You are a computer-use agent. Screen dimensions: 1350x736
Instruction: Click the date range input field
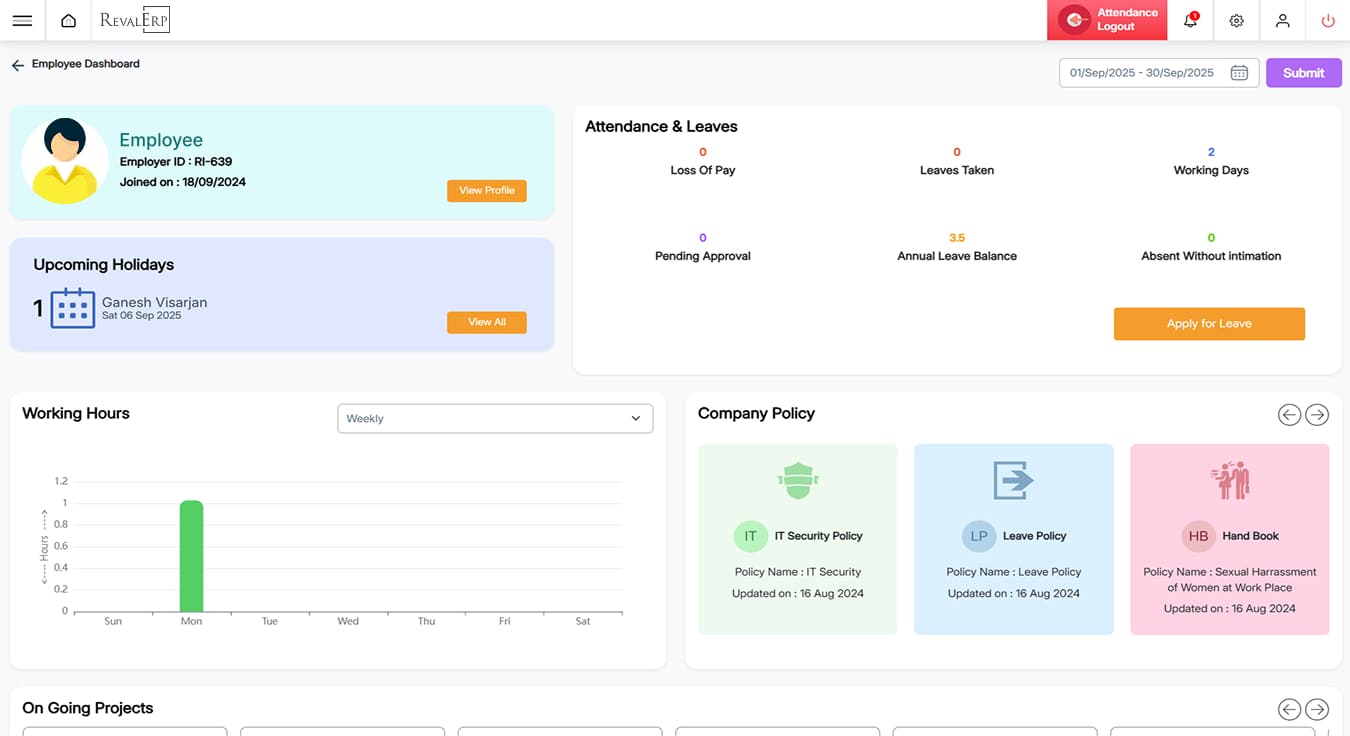point(1159,73)
